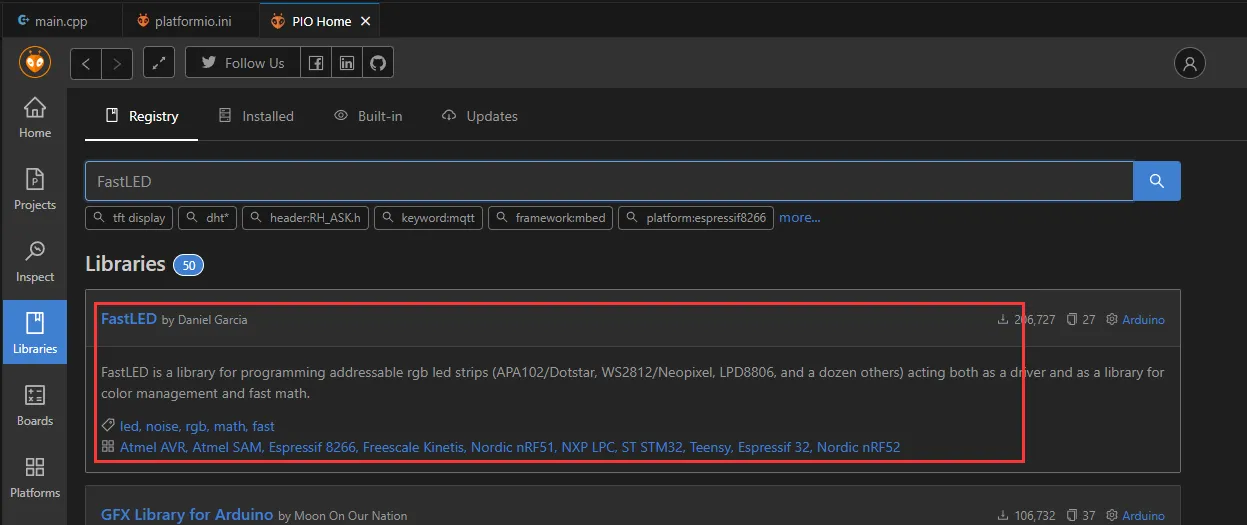The height and width of the screenshot is (525, 1247).
Task: Click the Libraries count badge 50
Action: tap(188, 265)
